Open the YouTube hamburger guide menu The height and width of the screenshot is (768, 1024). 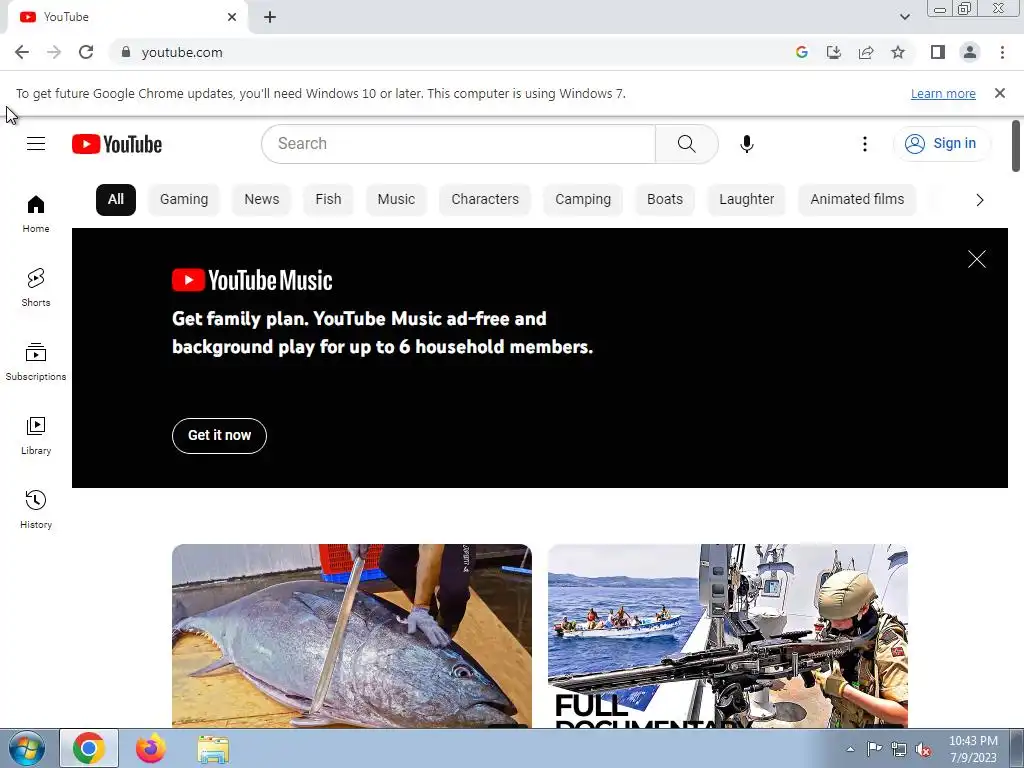pos(36,144)
